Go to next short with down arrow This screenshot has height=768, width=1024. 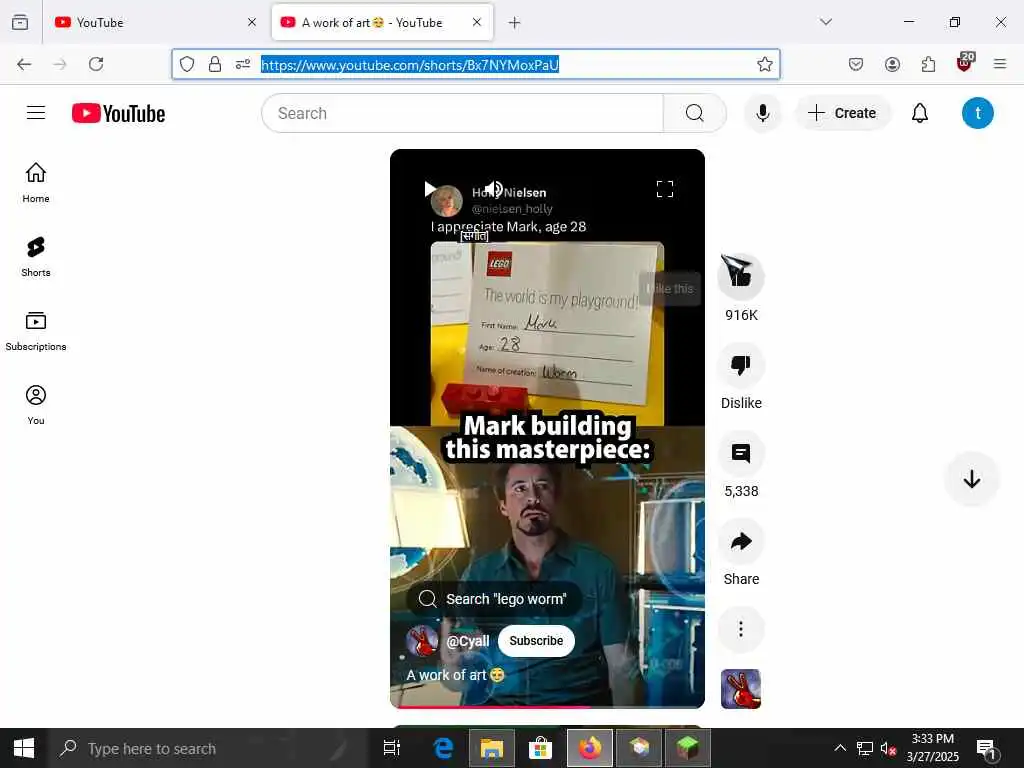[x=971, y=479]
